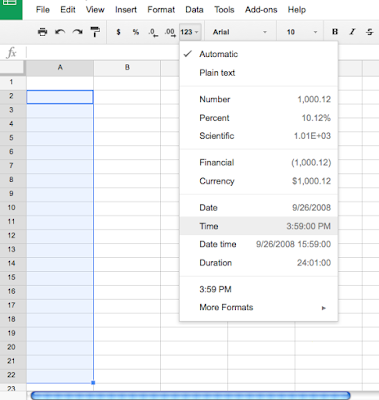Choose the Duration format 24:01:00
Screen dimensions: 379x400
[x=258, y=263]
